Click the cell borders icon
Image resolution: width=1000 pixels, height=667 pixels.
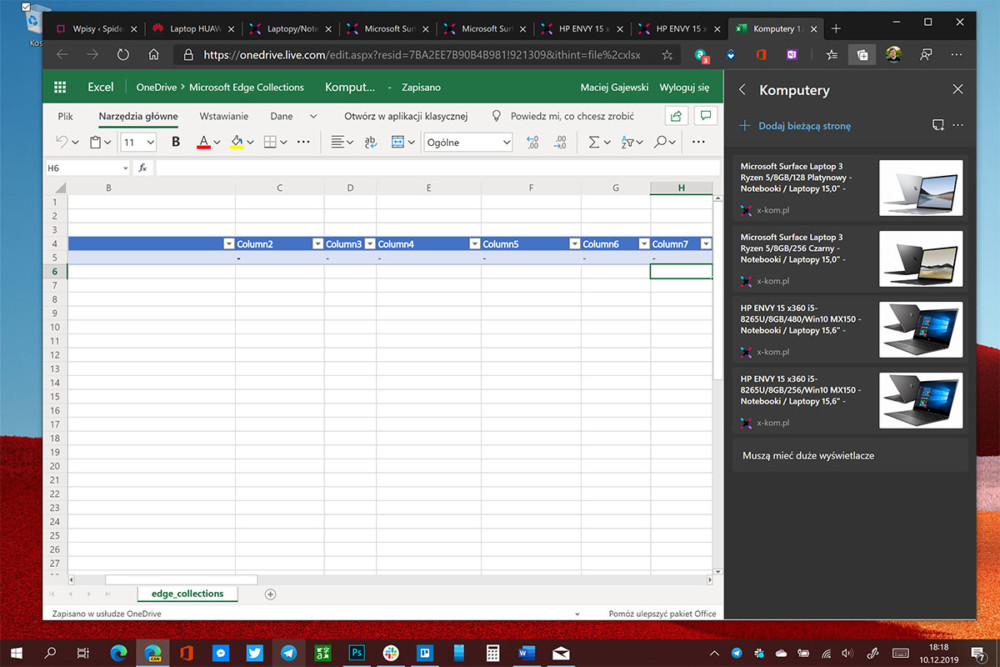[x=270, y=142]
